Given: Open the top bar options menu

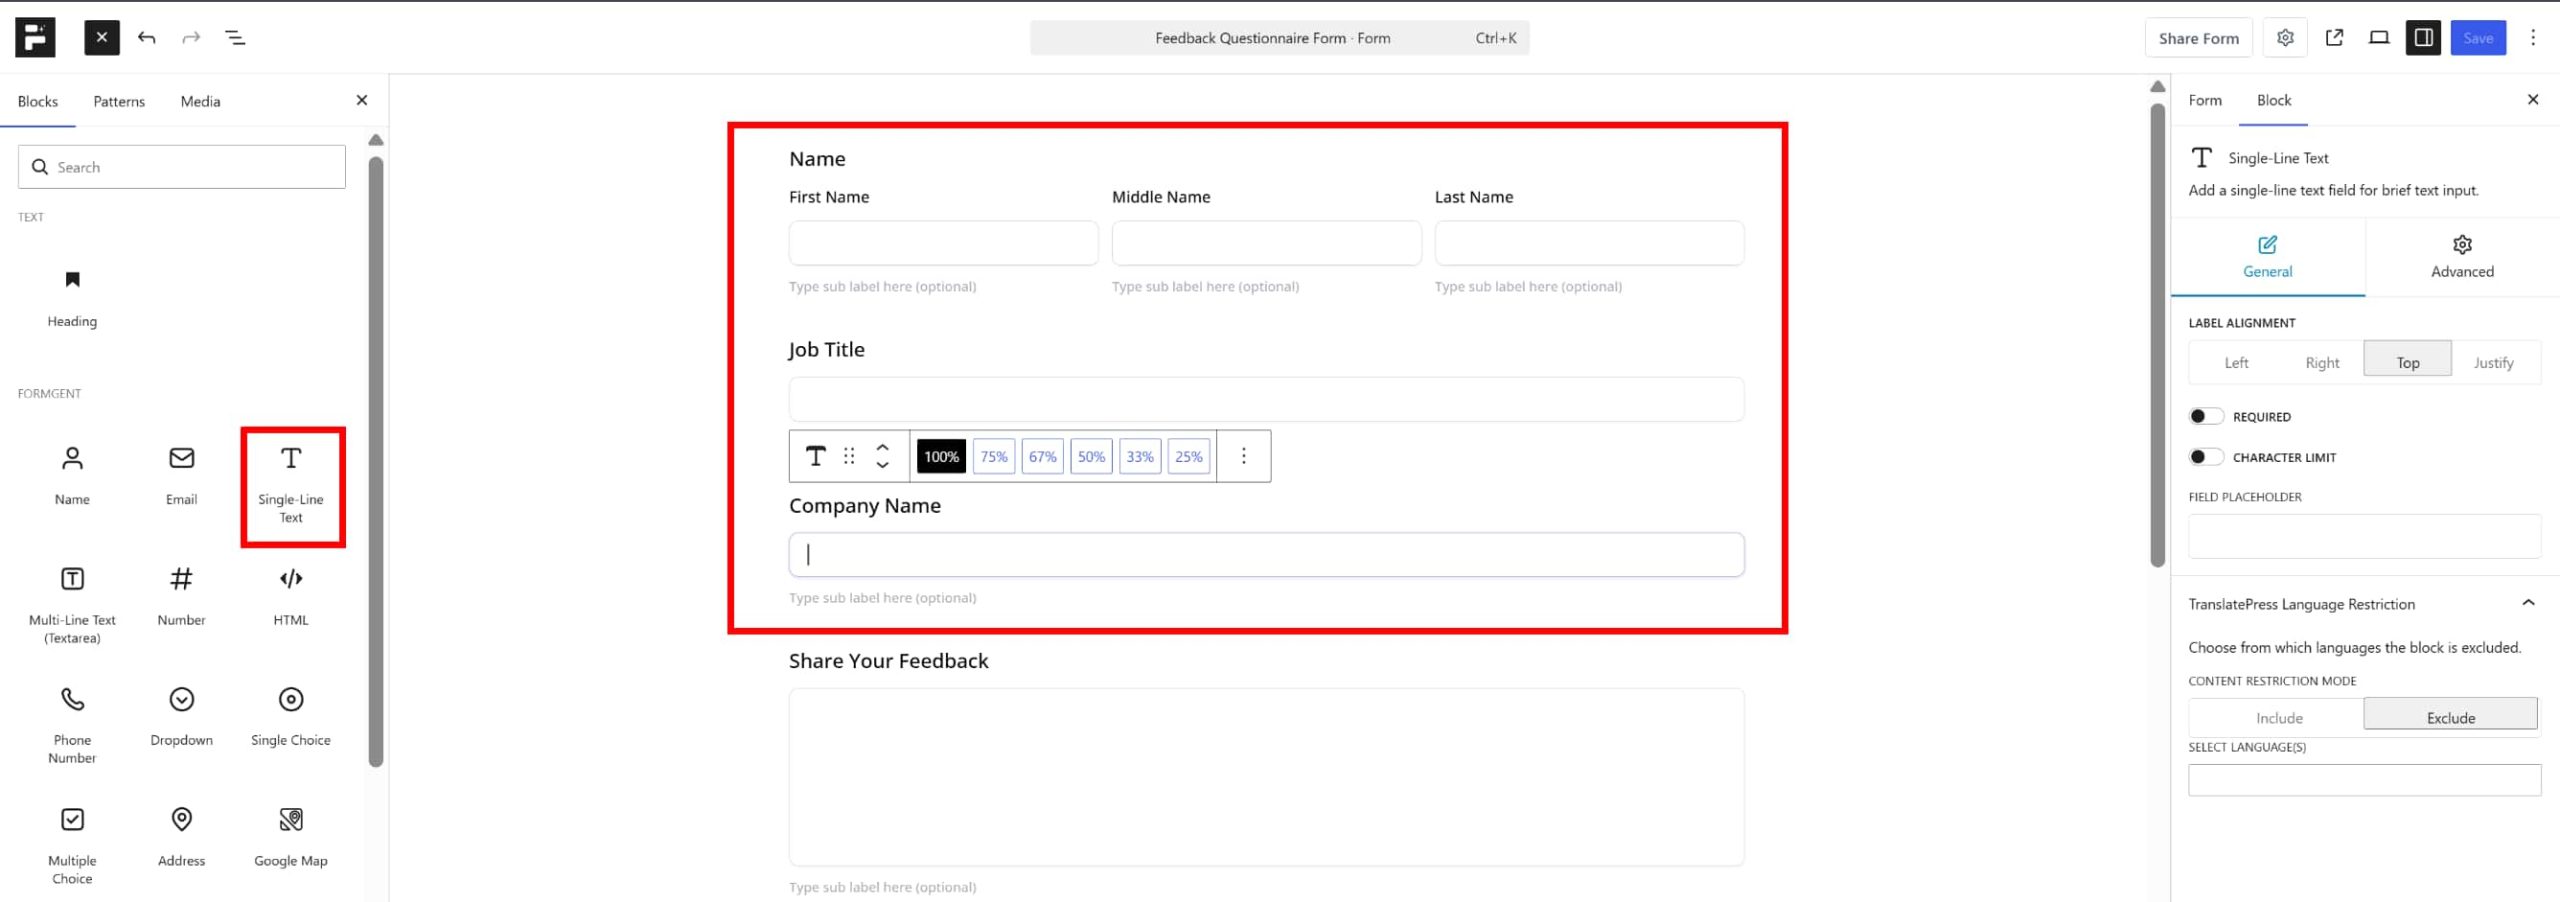Looking at the screenshot, I should coord(2533,38).
